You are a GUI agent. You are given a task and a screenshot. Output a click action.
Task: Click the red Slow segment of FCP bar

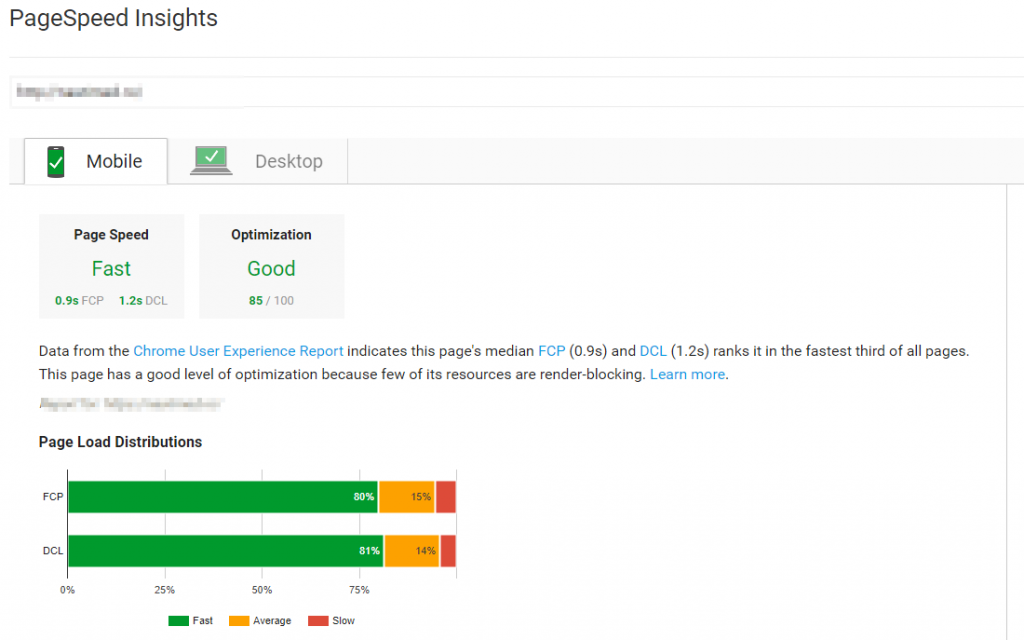point(446,497)
